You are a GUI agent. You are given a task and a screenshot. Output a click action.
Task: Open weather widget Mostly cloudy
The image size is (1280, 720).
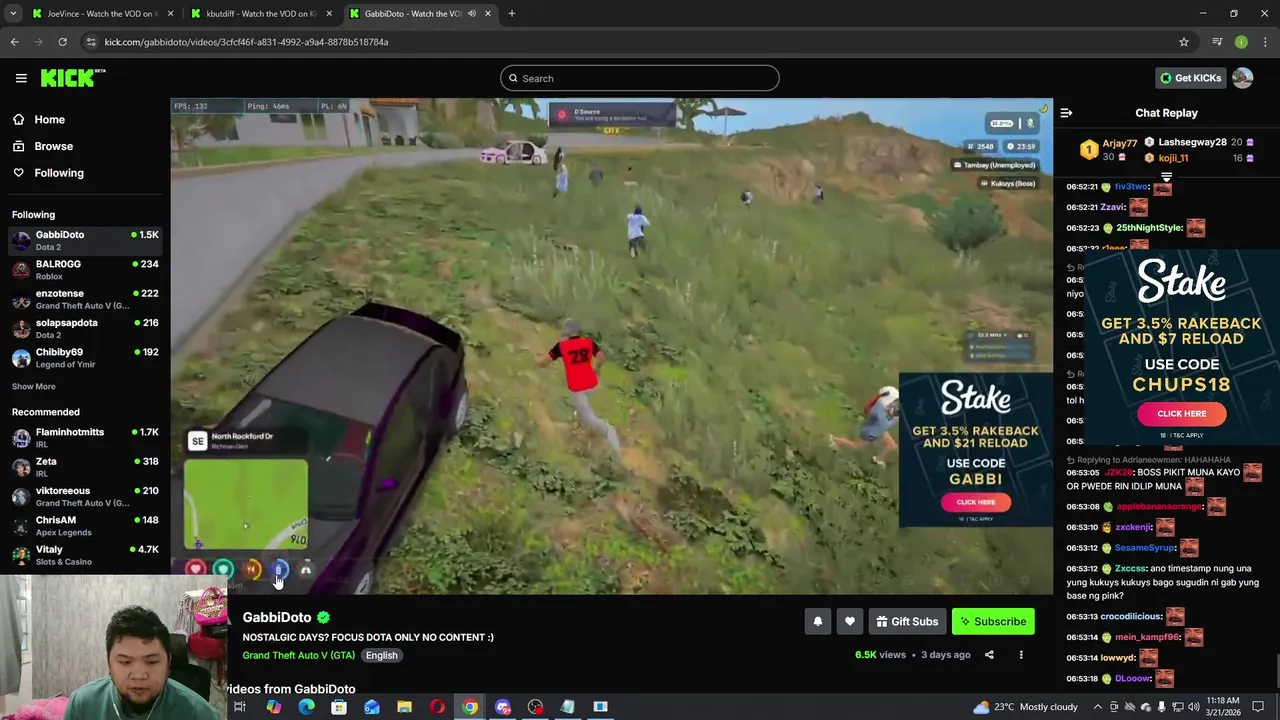click(1026, 707)
